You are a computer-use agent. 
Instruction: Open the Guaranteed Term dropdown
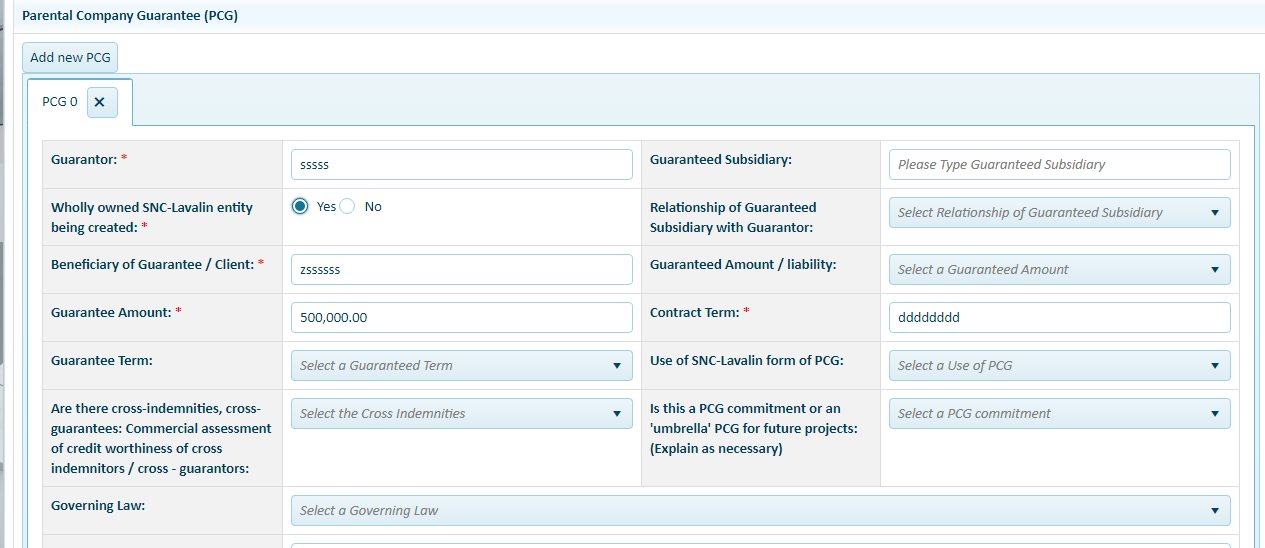(x=460, y=366)
